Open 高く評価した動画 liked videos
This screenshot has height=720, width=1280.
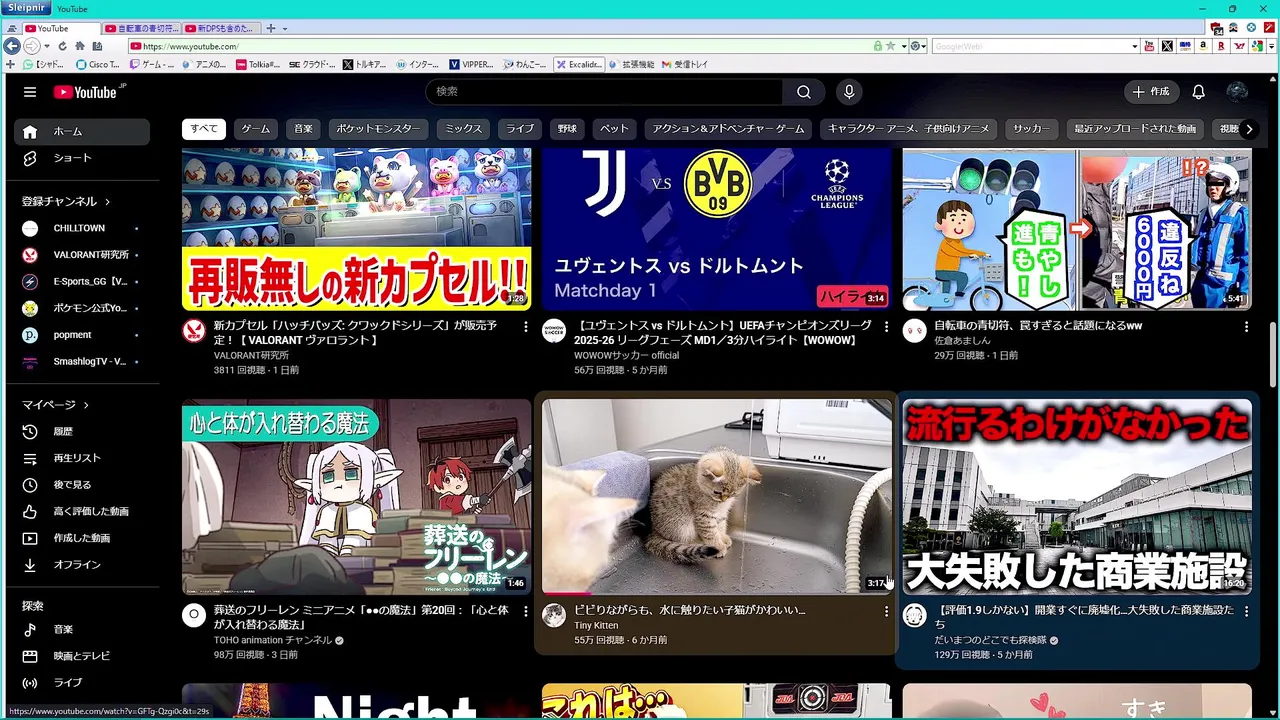(x=82, y=511)
